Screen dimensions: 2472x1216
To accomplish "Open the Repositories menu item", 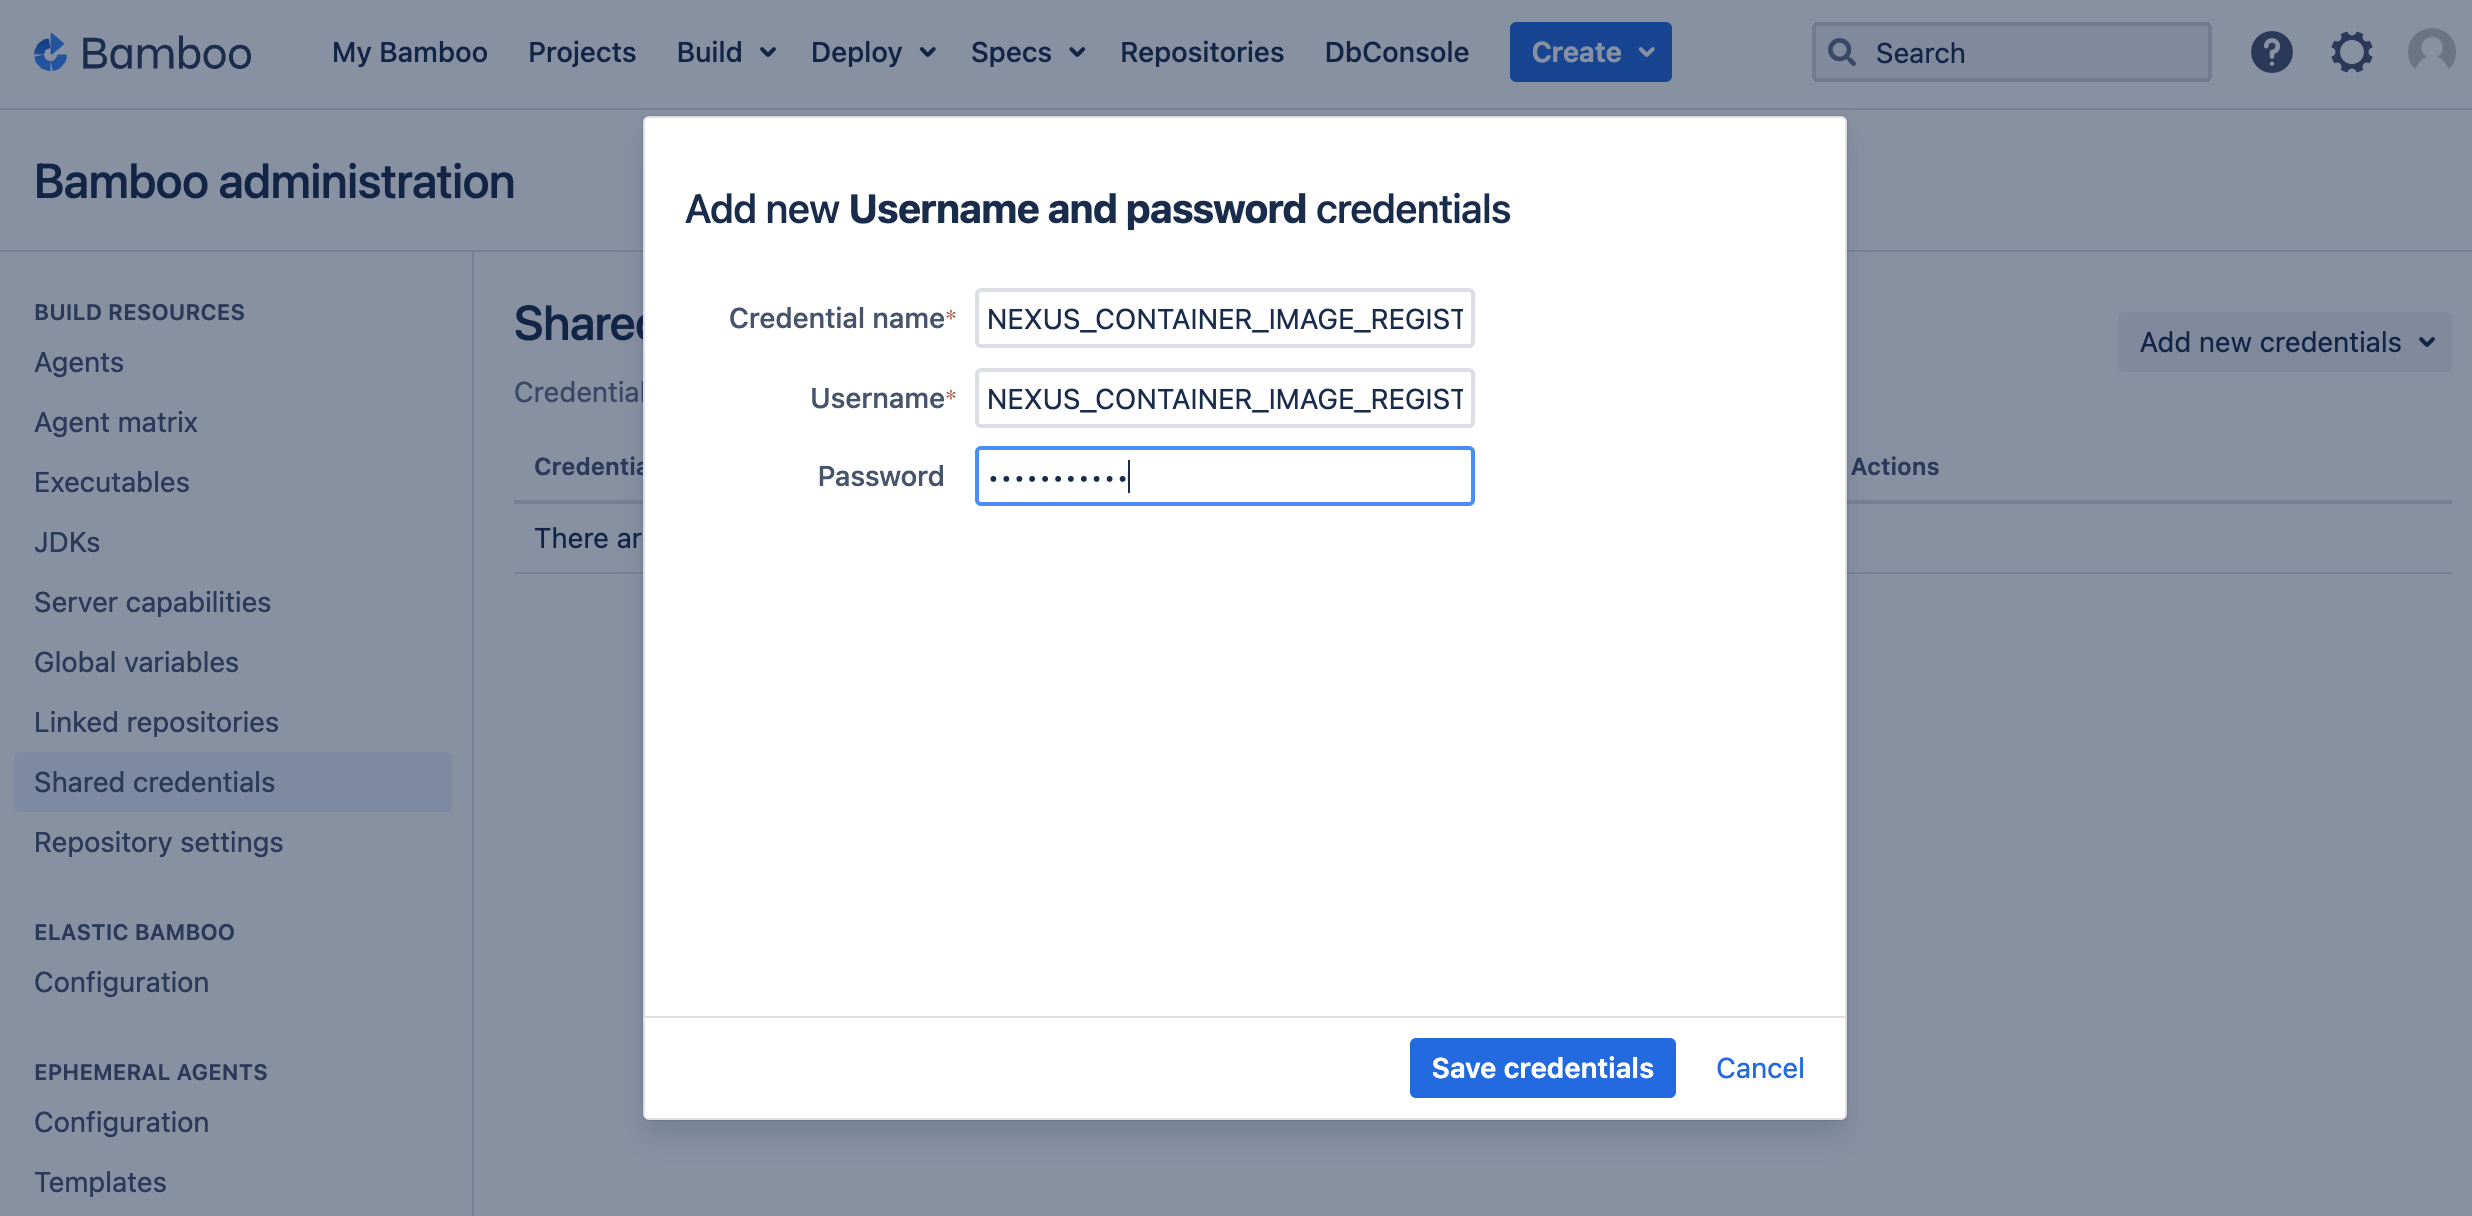I will point(1202,52).
